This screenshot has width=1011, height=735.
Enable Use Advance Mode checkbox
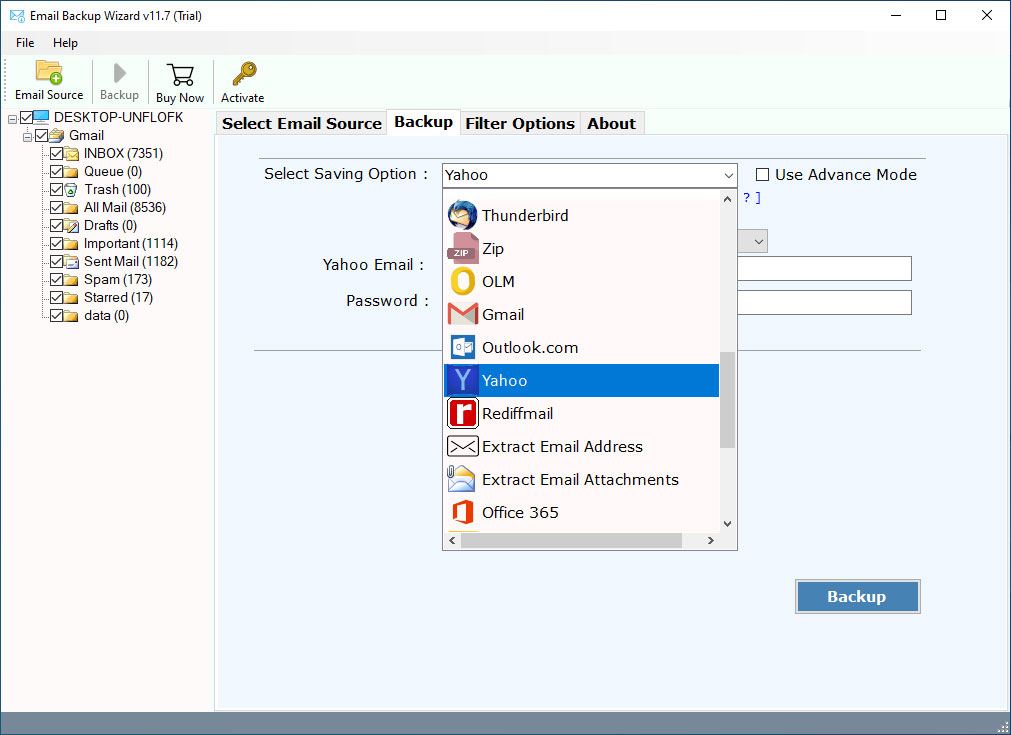[x=762, y=175]
